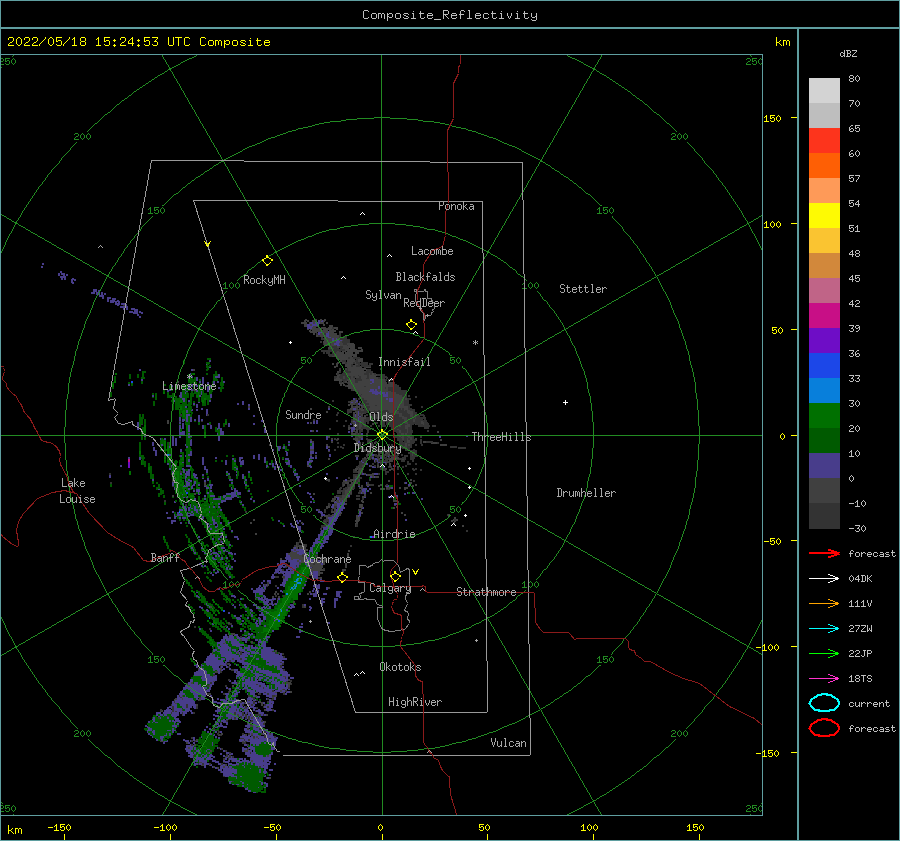The image size is (900, 841).
Task: Click the Banff town label
Action: [165, 558]
